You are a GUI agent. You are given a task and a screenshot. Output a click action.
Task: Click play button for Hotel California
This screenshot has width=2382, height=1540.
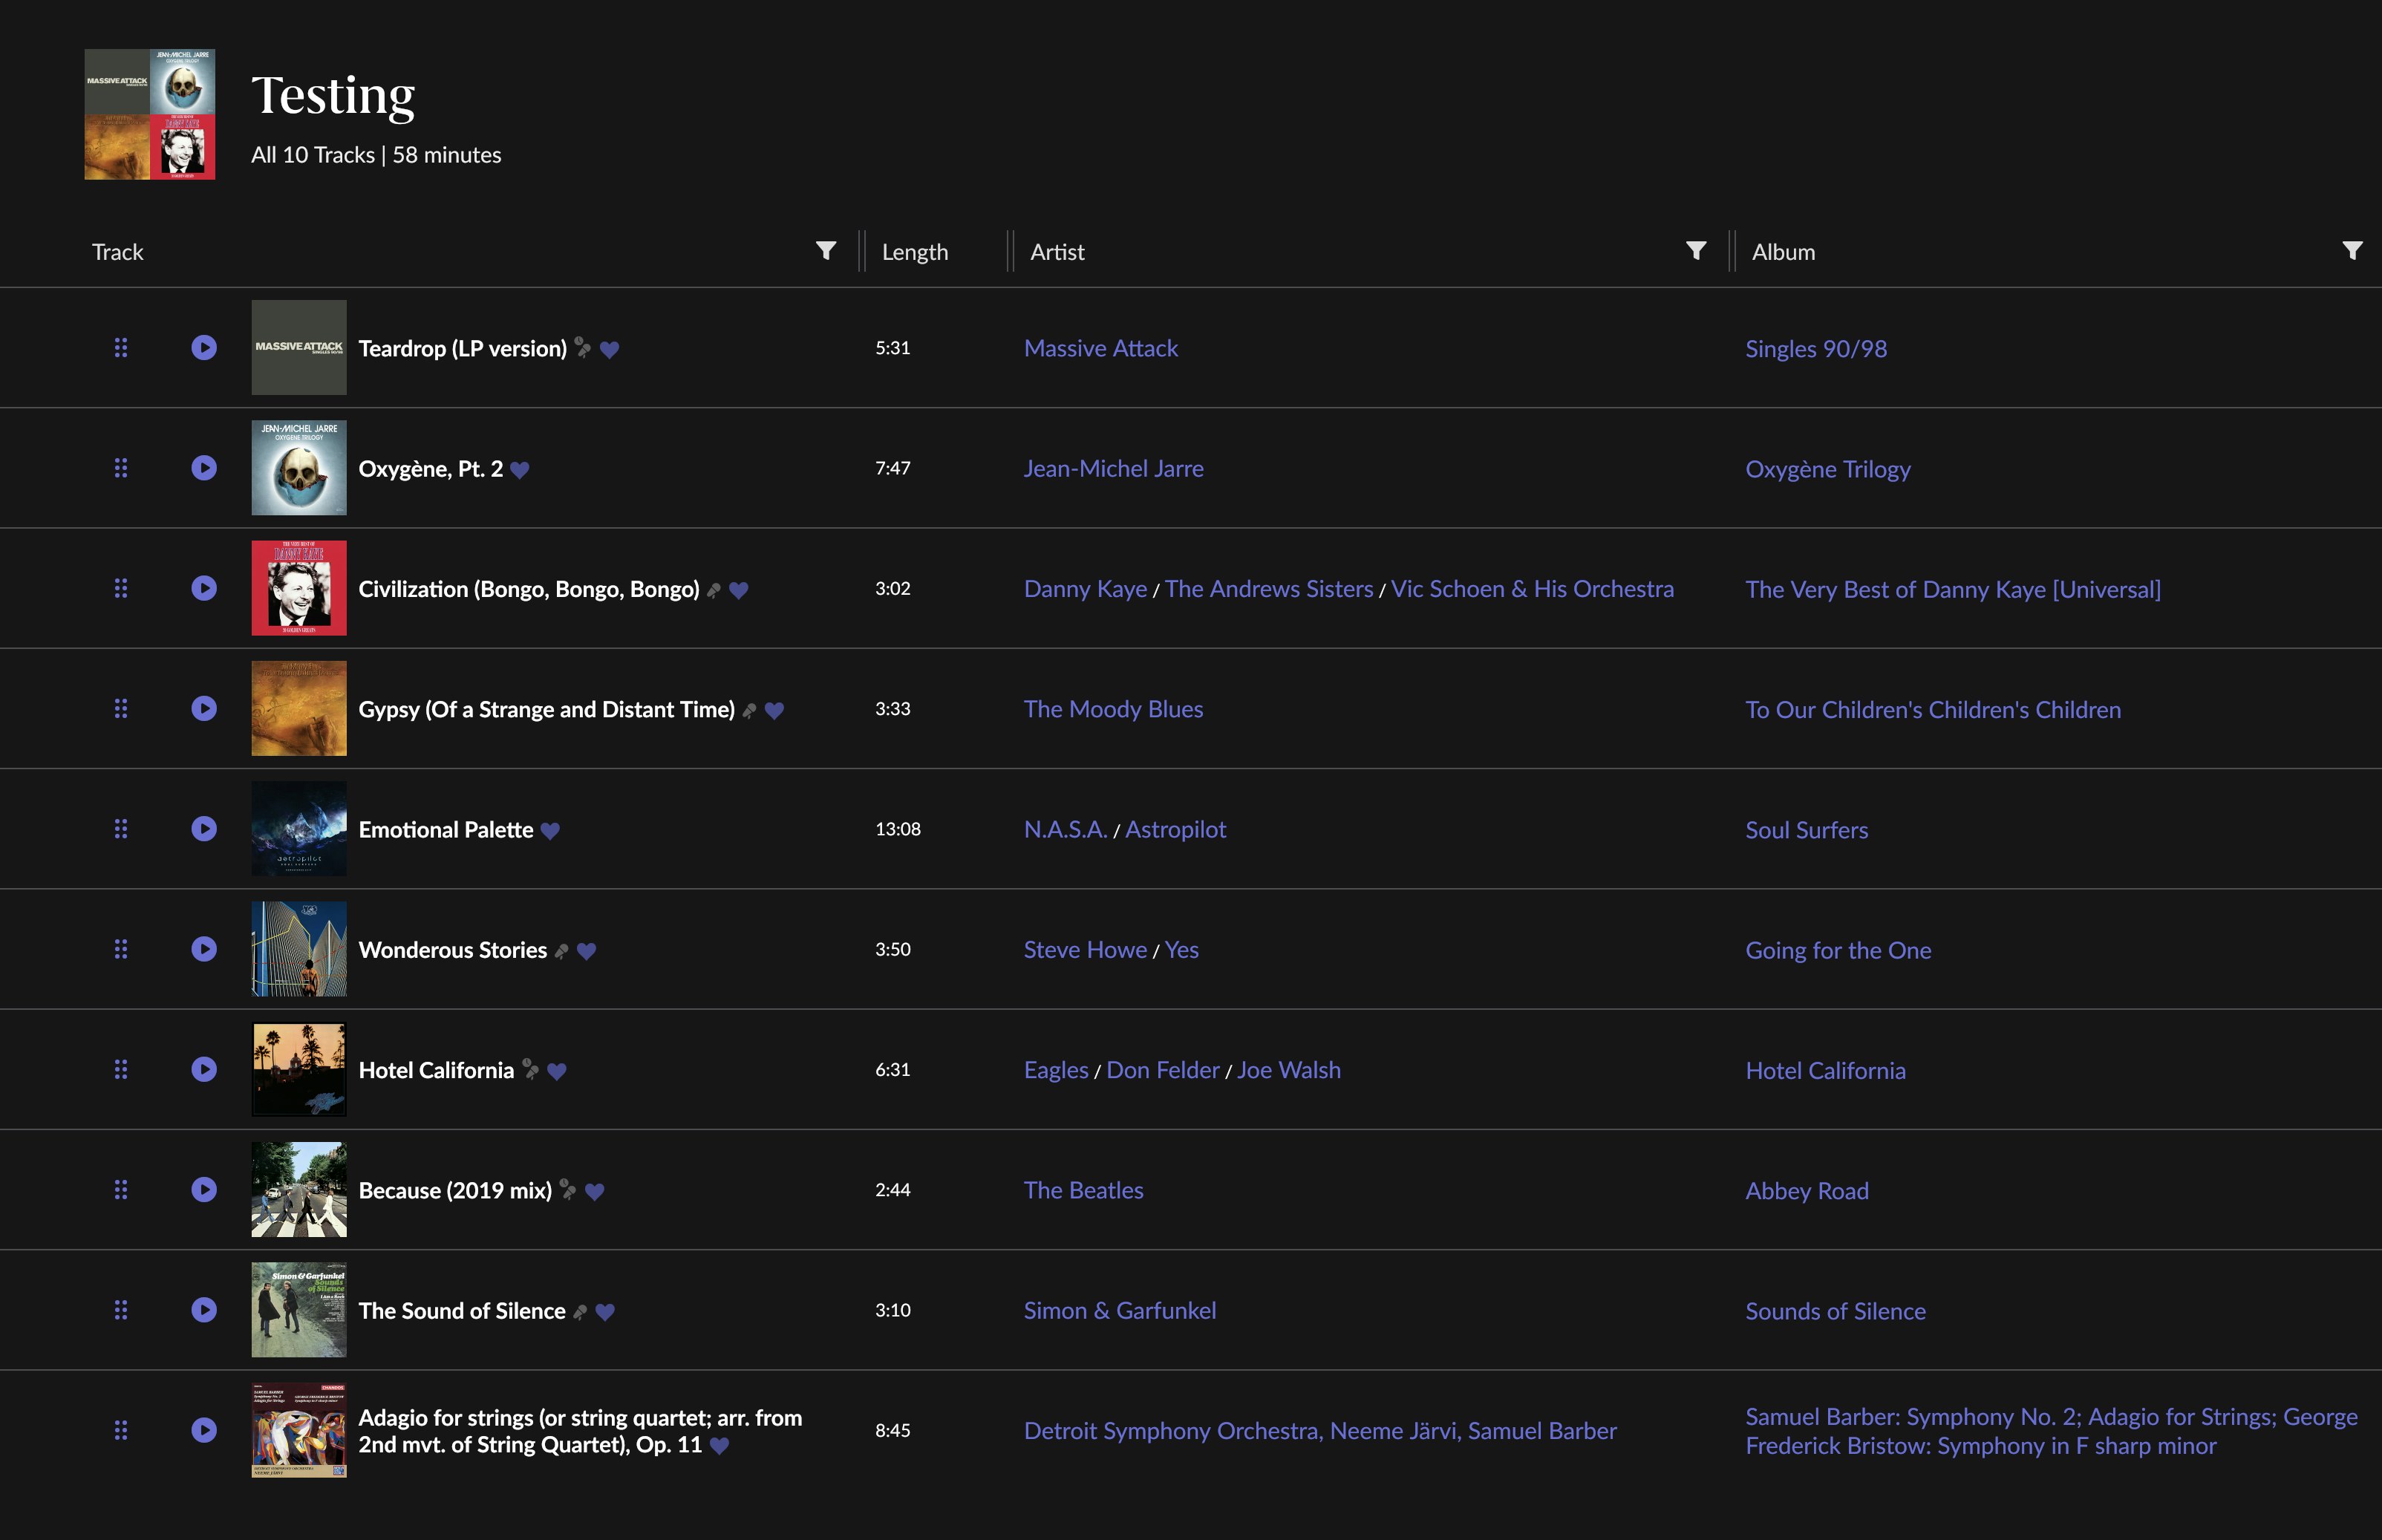point(204,1069)
